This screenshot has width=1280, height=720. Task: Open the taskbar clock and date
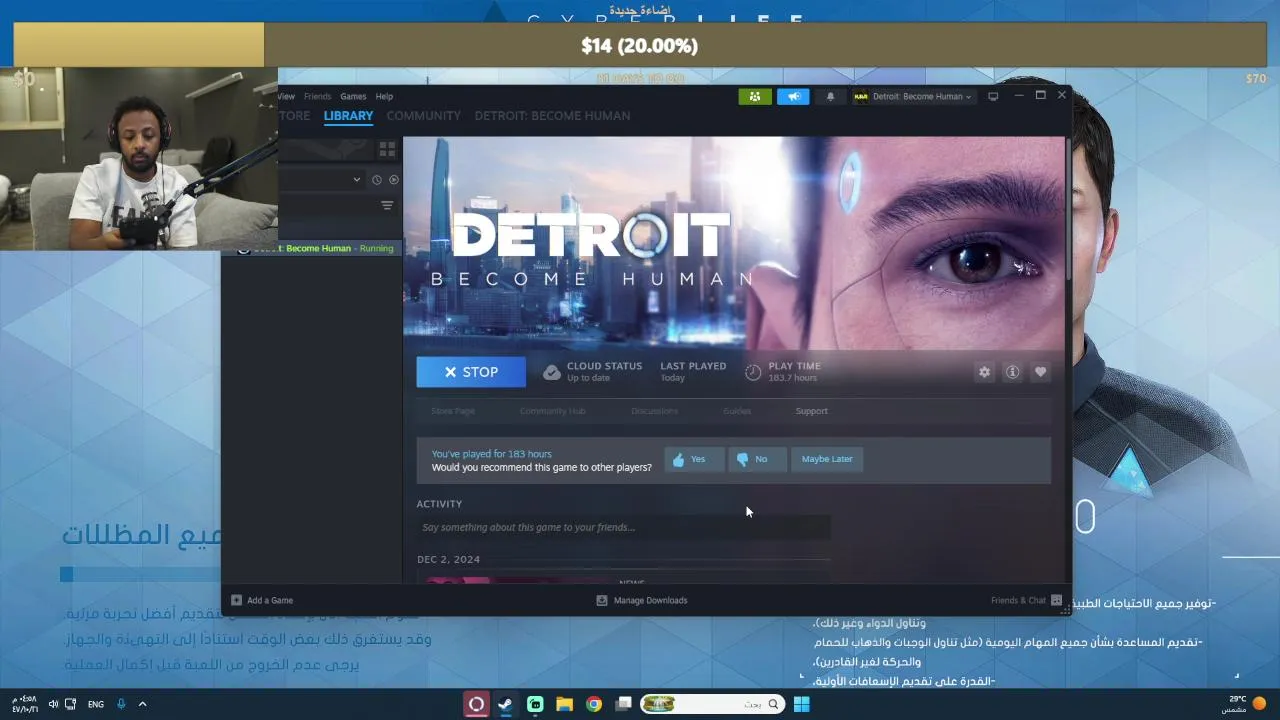coord(26,704)
